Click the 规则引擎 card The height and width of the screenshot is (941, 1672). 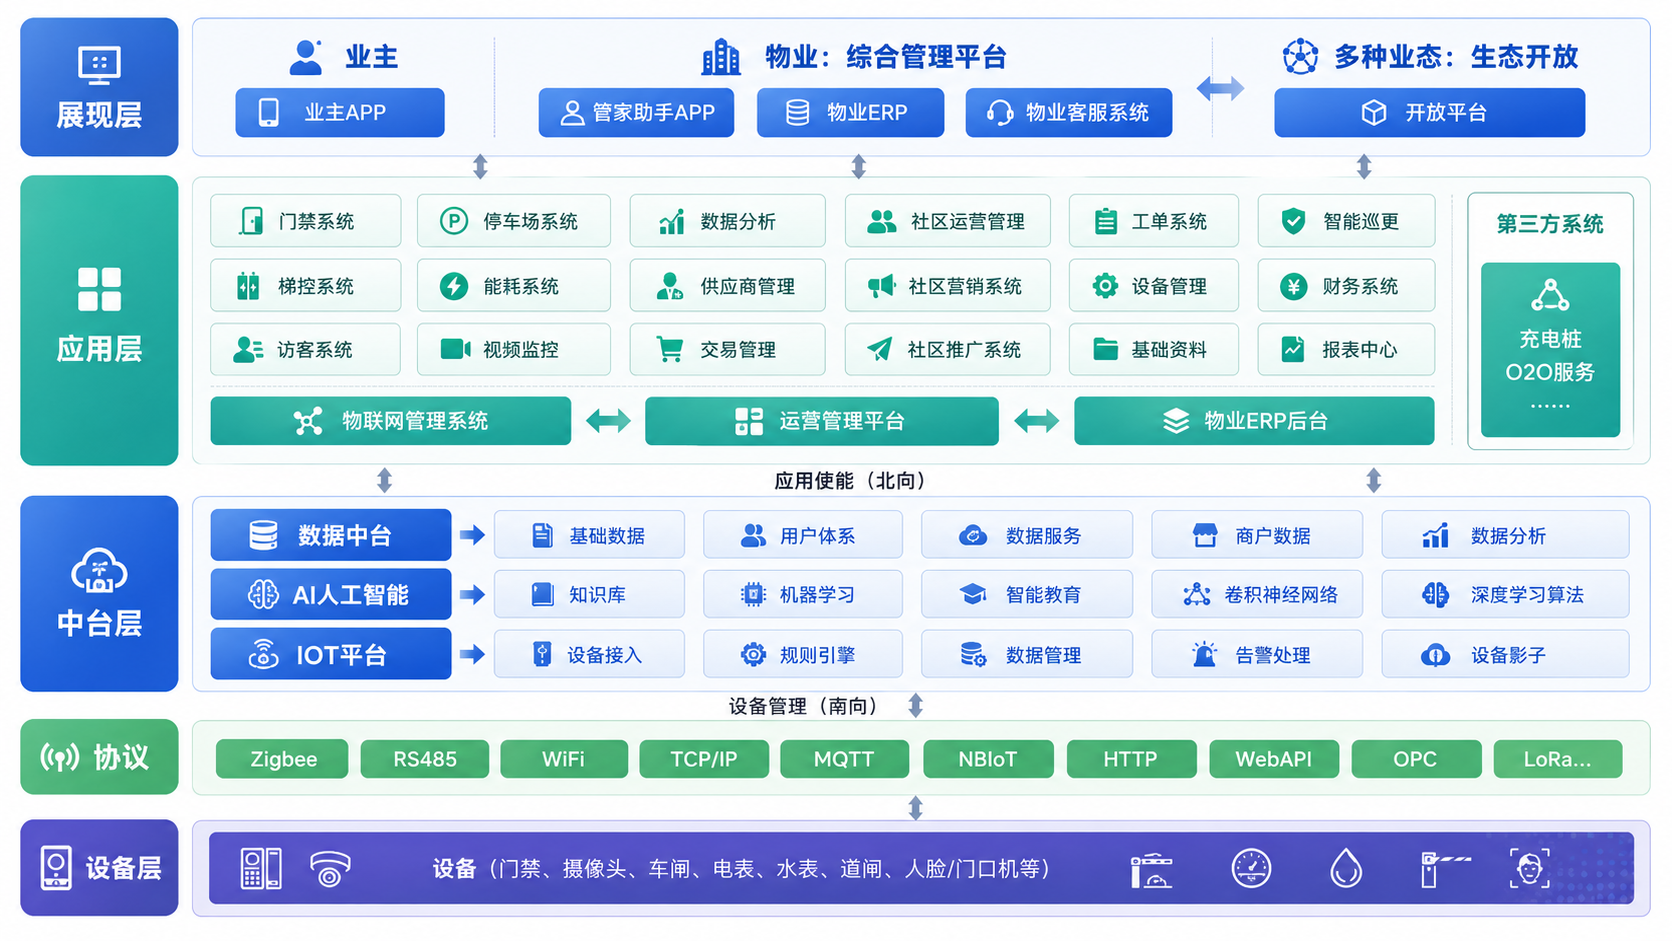coord(803,654)
